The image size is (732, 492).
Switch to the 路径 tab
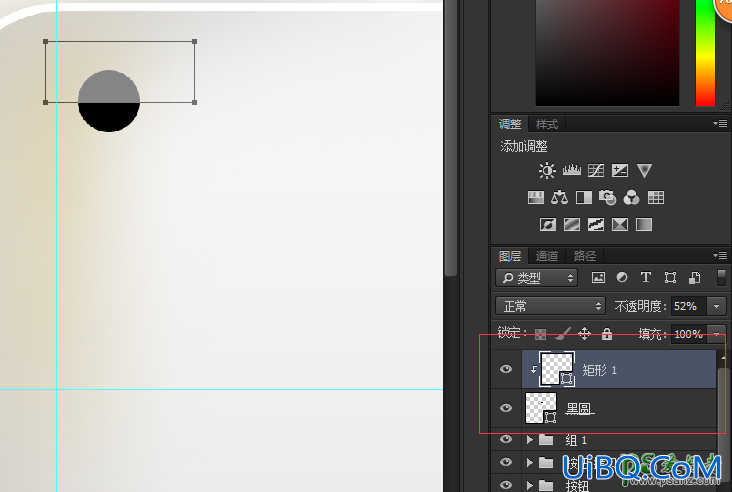tap(584, 256)
